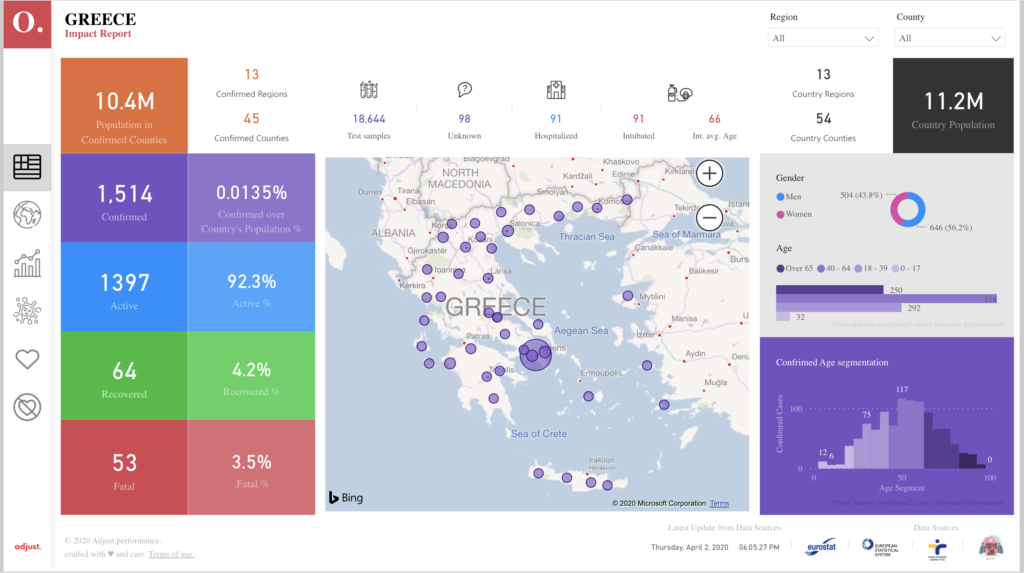Click the hospital building icon

tap(555, 91)
